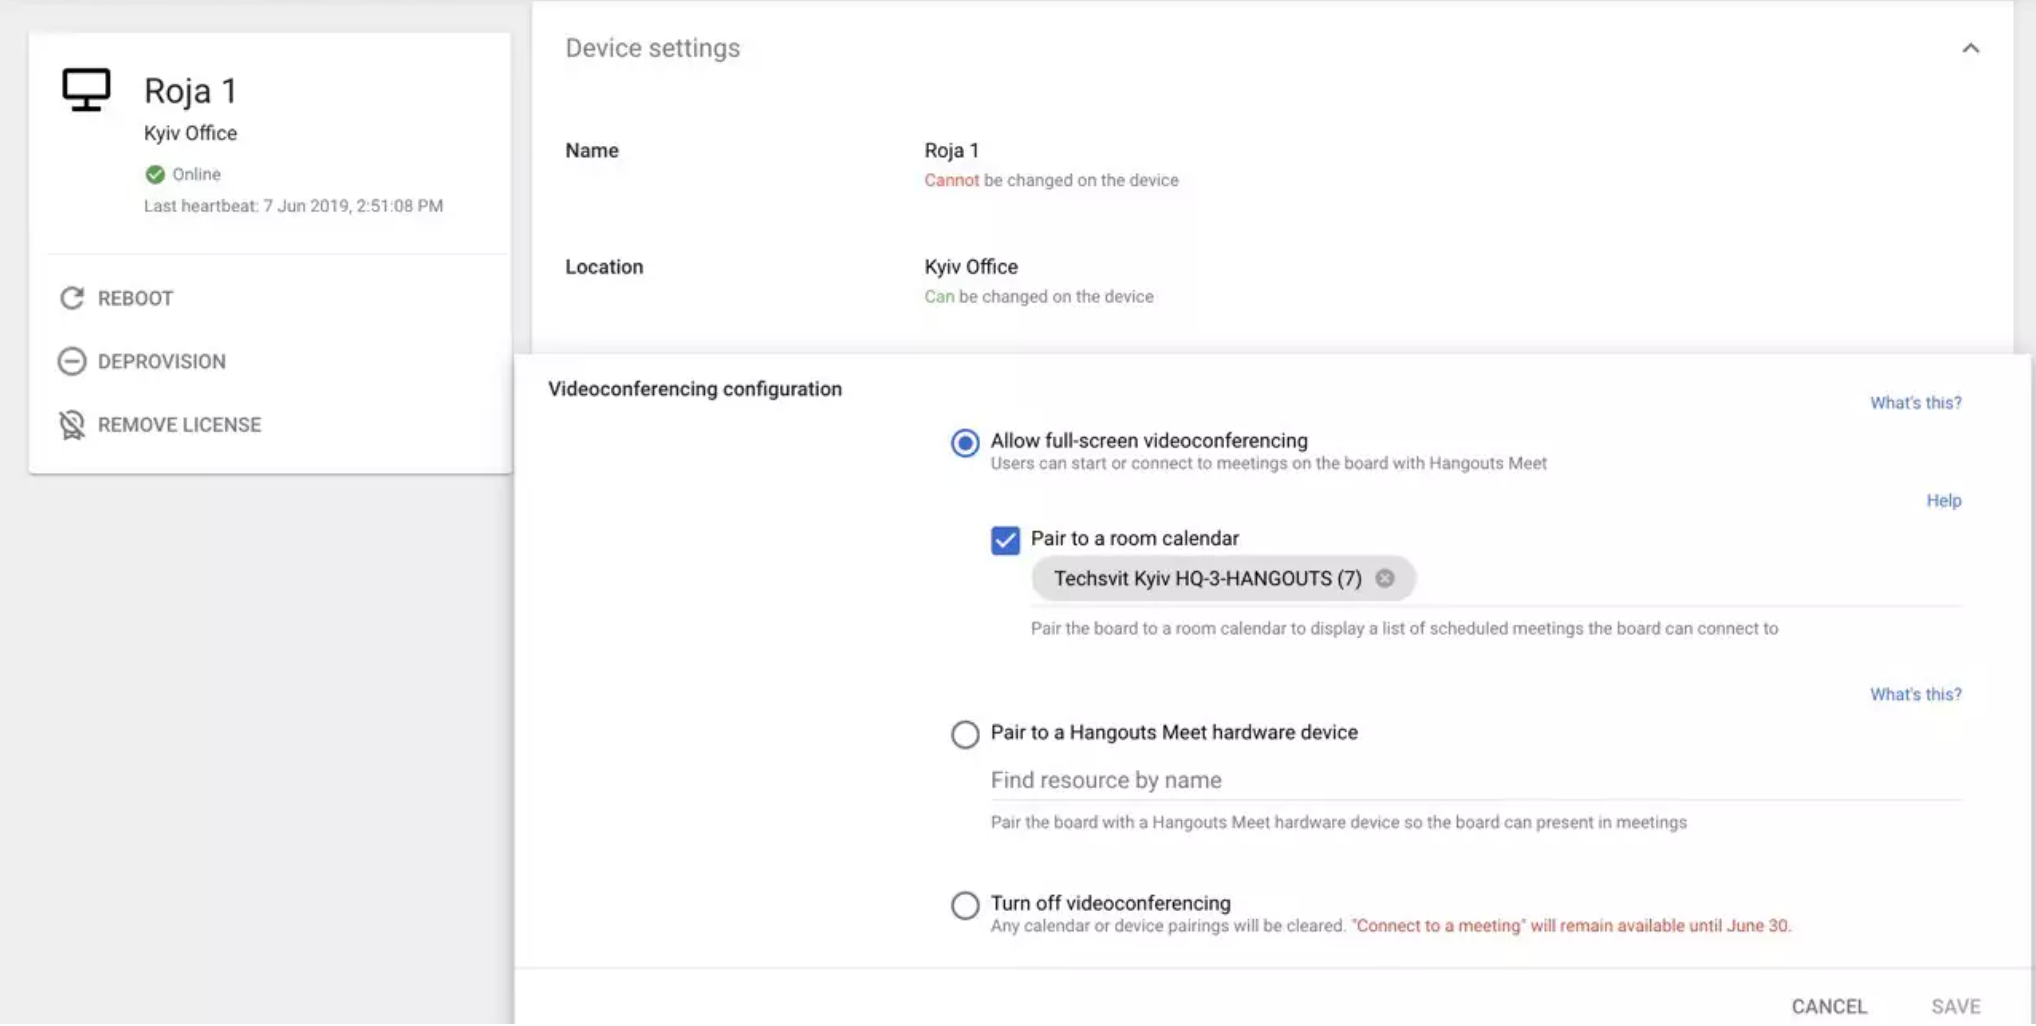Click the 'Cannot be changed on the device' note
The height and width of the screenshot is (1026, 2036).
click(x=1051, y=180)
